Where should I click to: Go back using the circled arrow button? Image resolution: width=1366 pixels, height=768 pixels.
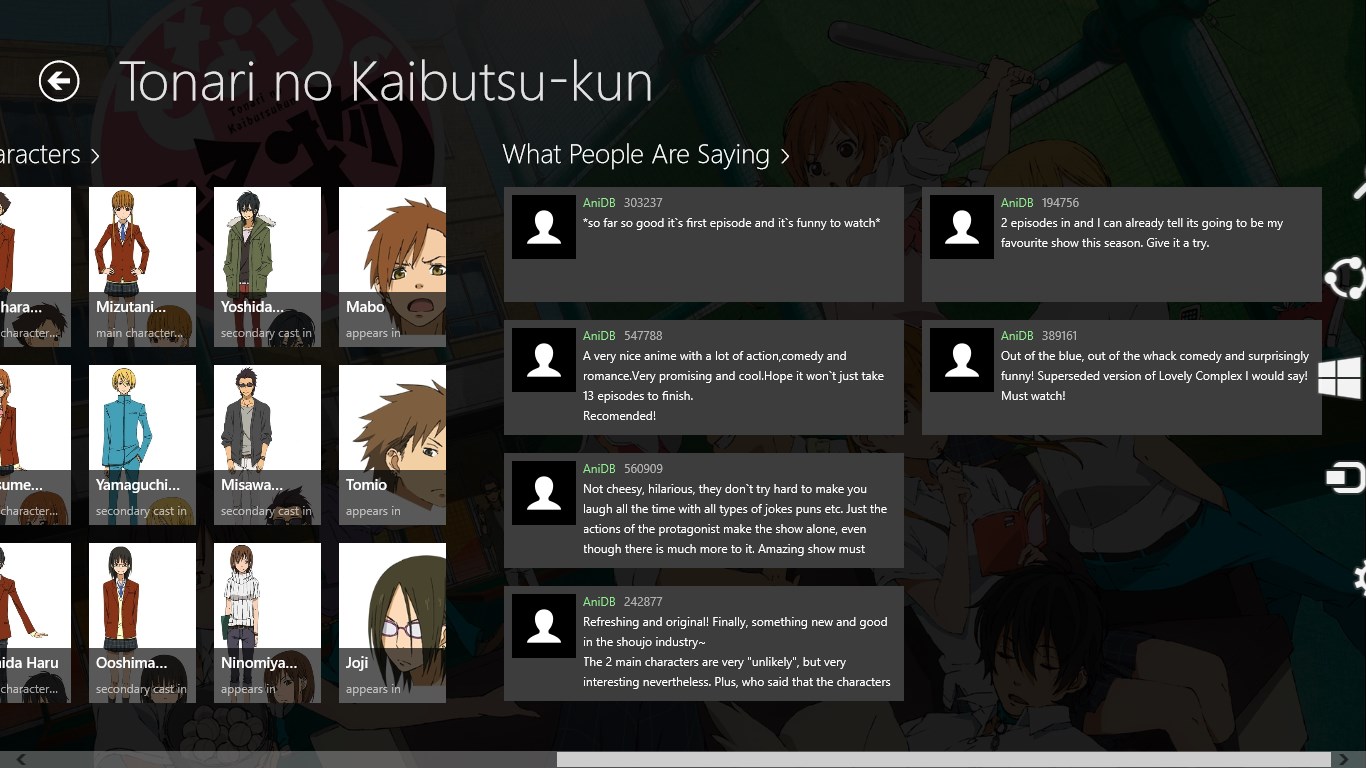coord(59,81)
